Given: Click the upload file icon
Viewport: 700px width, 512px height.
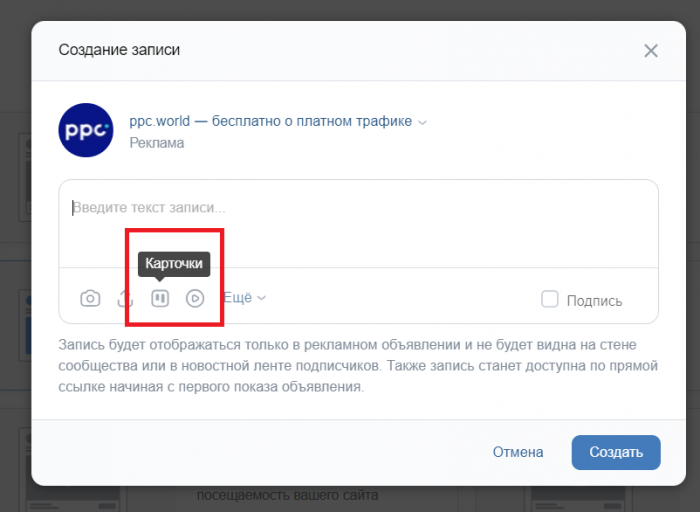Looking at the screenshot, I should click(x=125, y=298).
